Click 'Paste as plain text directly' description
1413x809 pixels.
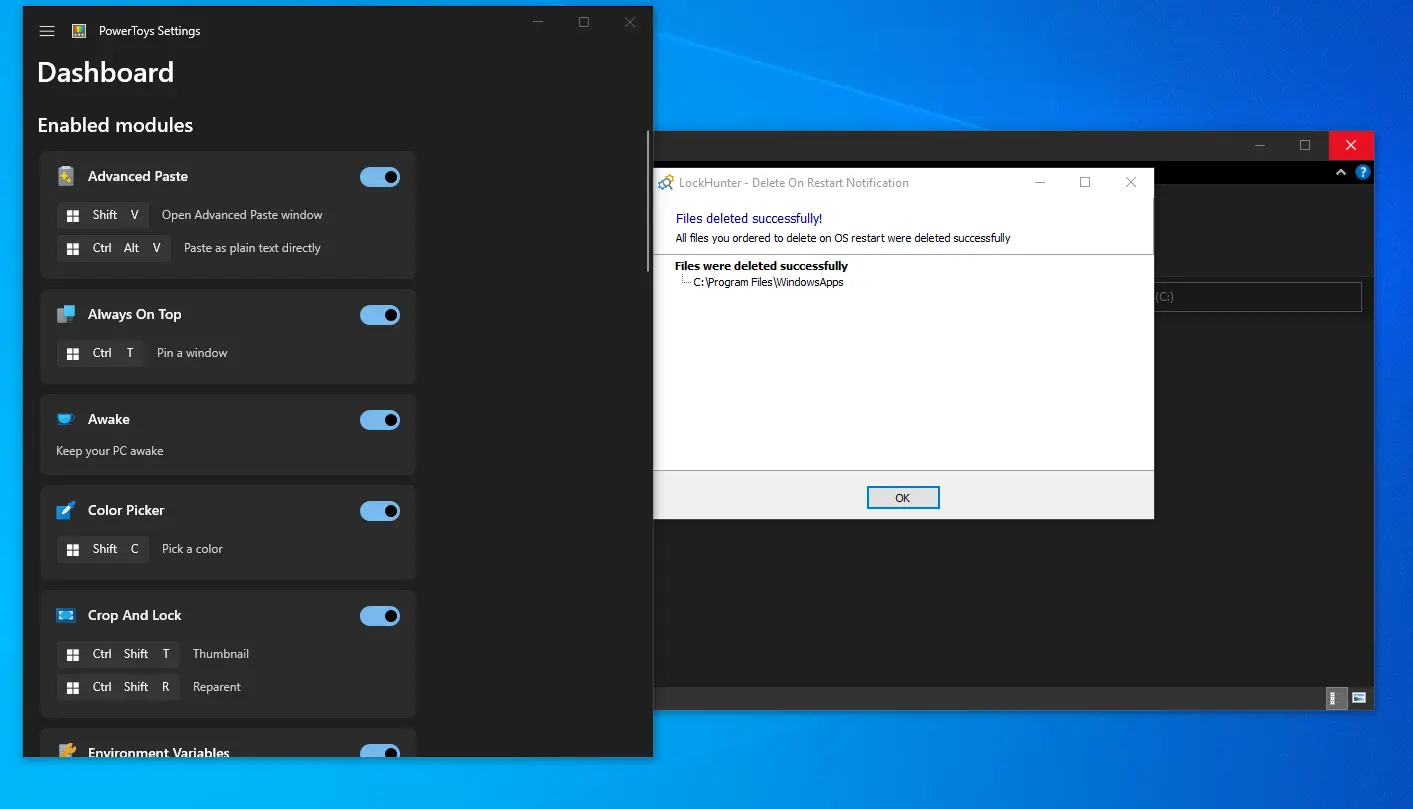click(x=252, y=248)
